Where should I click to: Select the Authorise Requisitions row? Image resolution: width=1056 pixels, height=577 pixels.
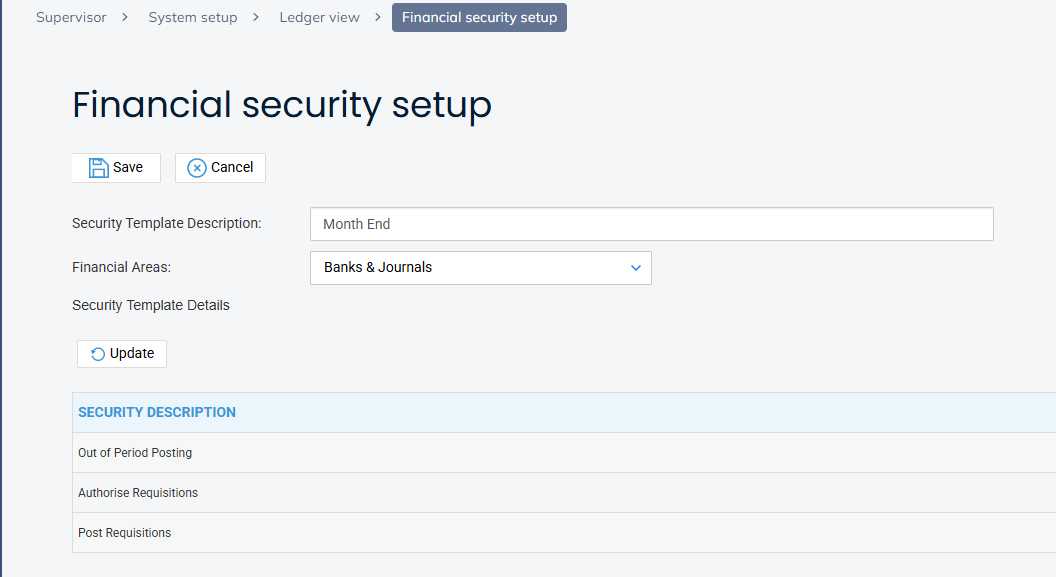[x=138, y=493]
